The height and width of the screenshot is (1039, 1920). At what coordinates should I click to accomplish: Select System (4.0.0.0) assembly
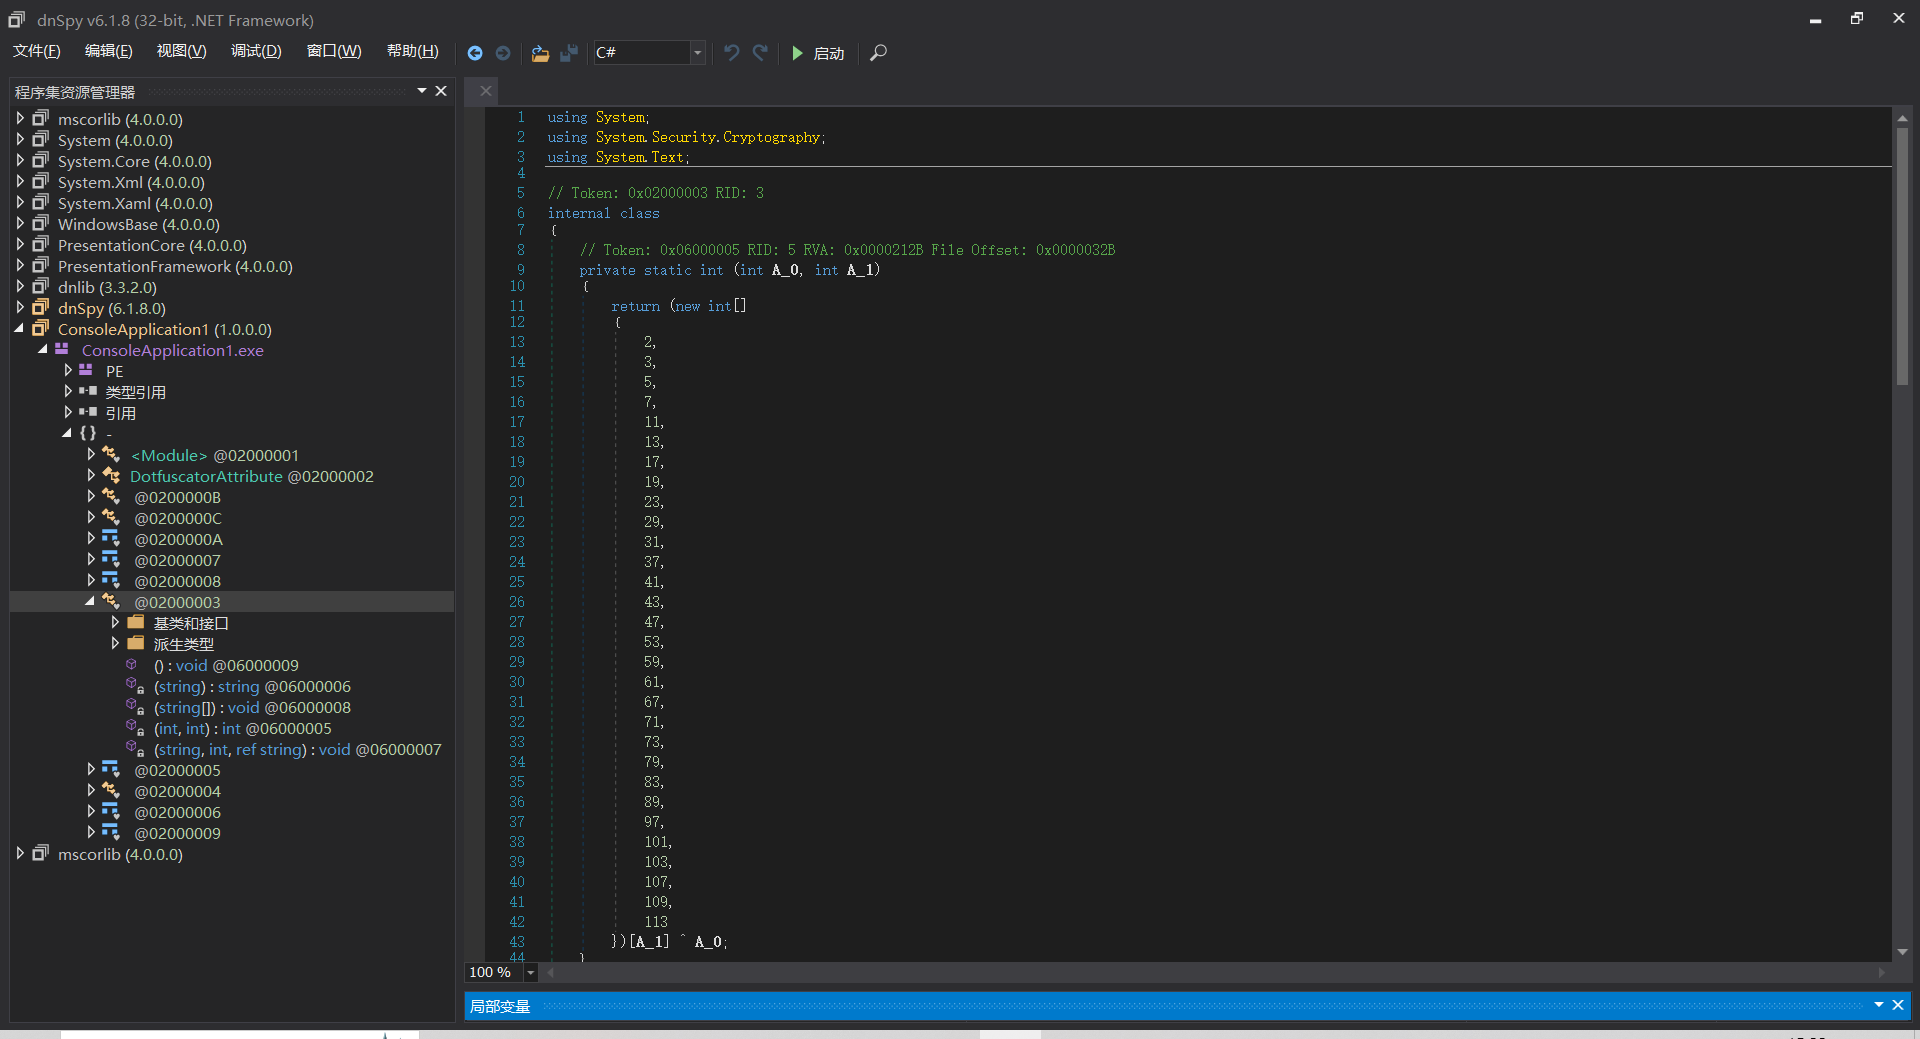pos(115,140)
